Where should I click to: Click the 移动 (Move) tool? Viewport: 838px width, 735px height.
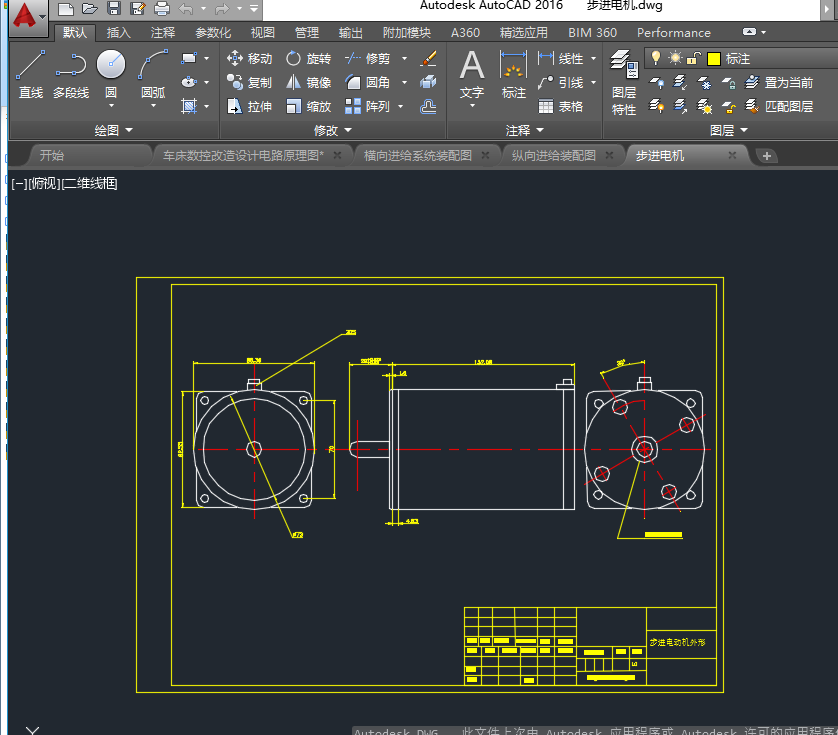pyautogui.click(x=249, y=59)
